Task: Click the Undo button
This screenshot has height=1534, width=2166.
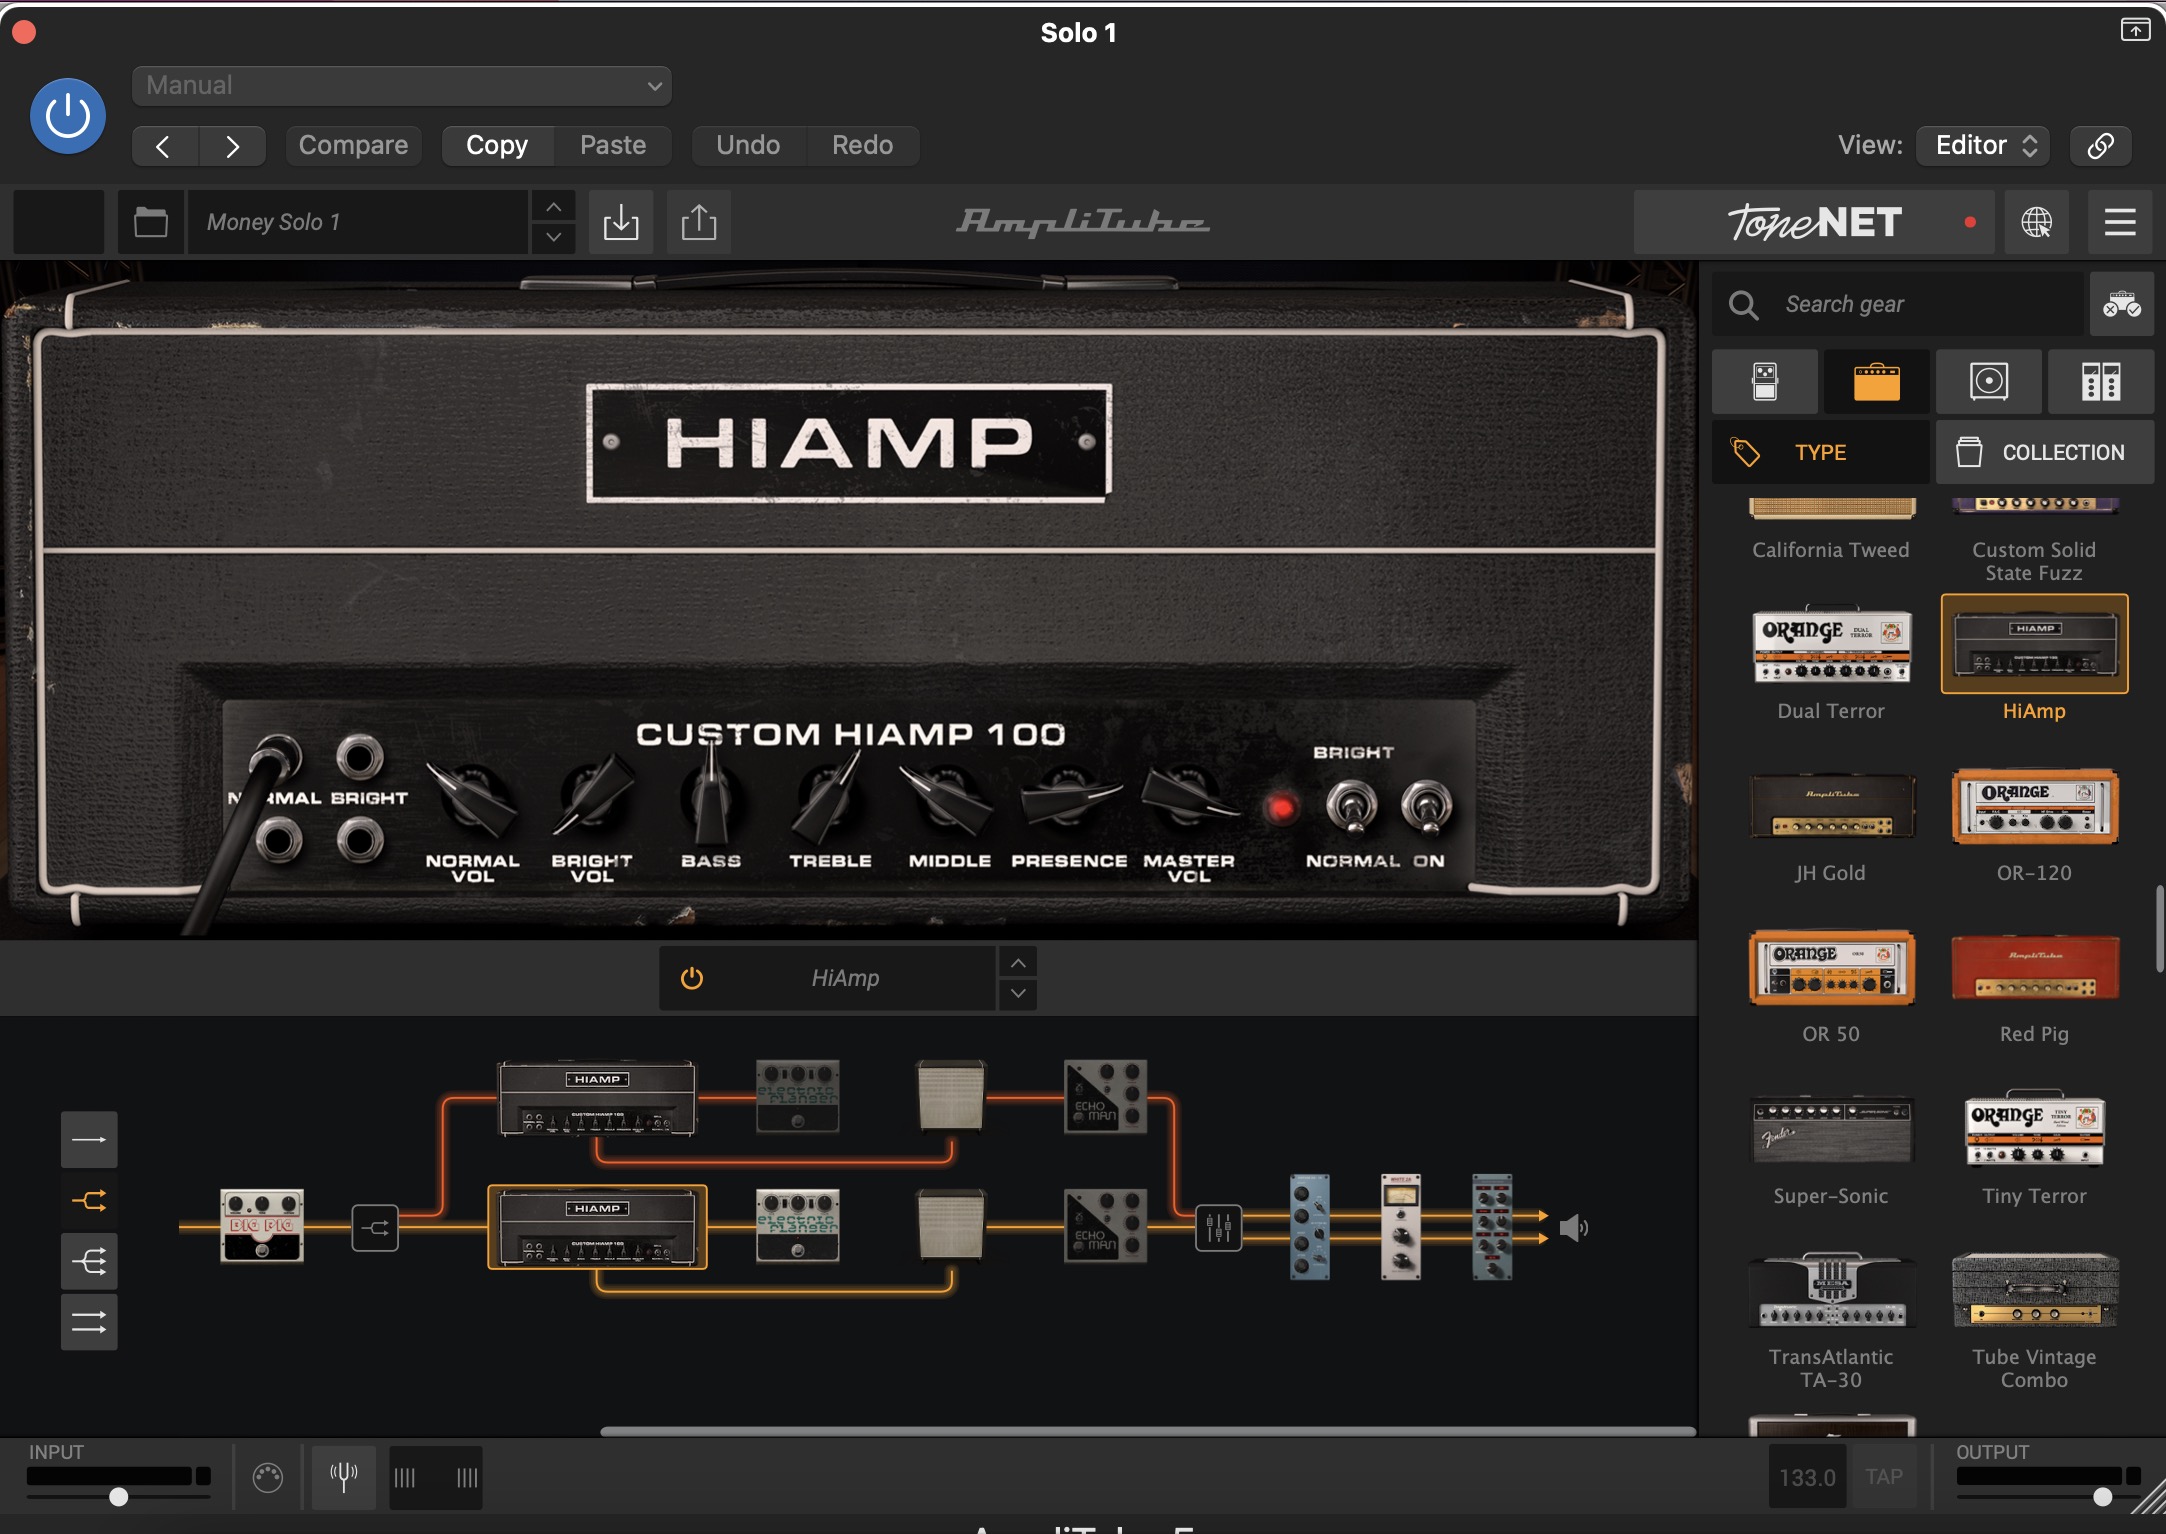Action: tap(748, 146)
